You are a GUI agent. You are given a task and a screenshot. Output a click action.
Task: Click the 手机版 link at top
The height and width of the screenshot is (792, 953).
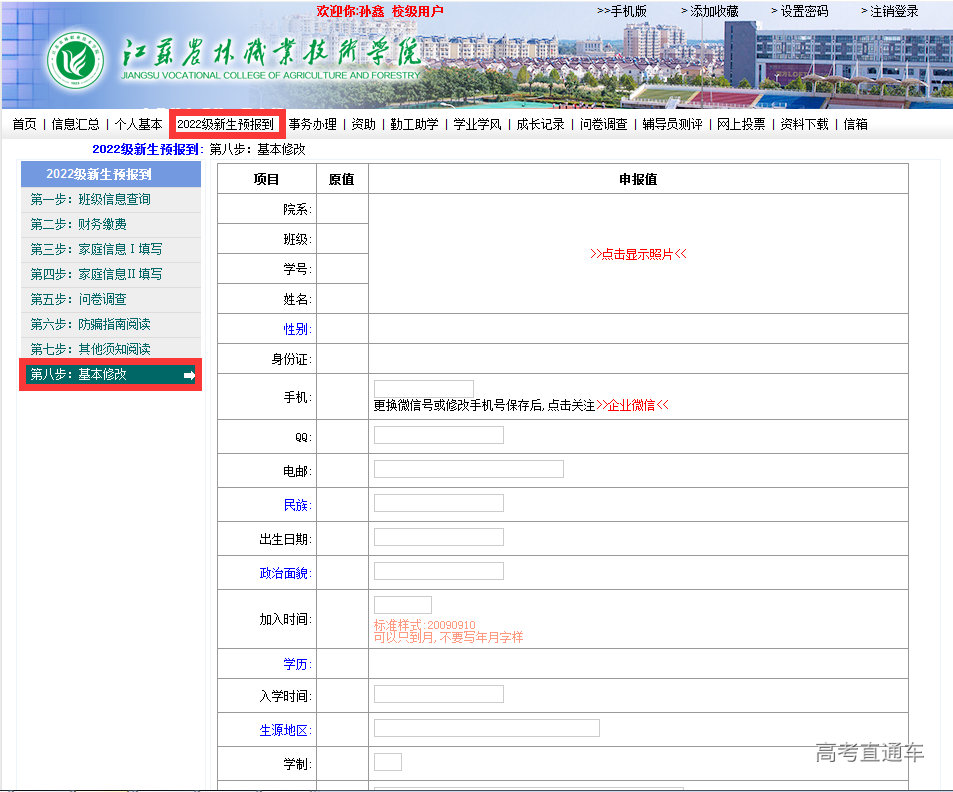pyautogui.click(x=622, y=11)
